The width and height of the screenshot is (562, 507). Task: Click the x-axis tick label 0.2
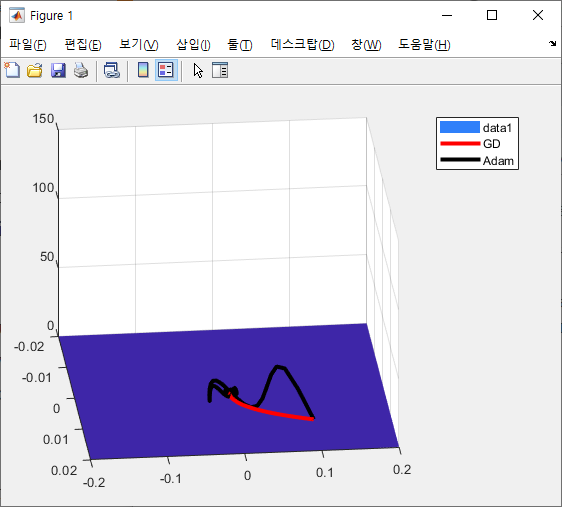point(402,469)
